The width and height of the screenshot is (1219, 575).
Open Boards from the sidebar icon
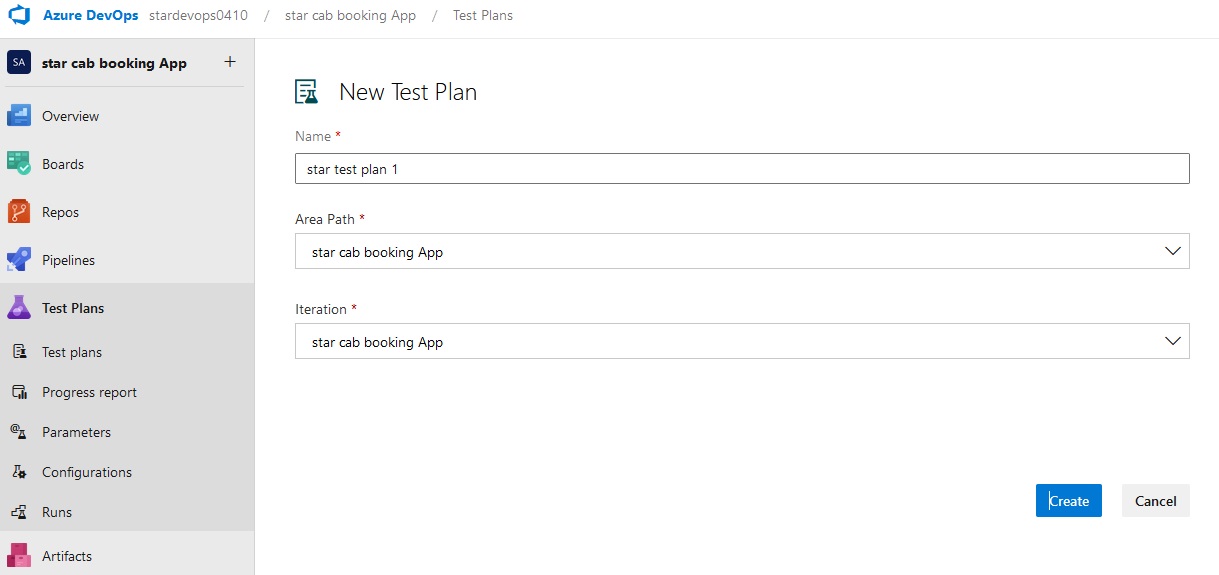click(x=19, y=164)
